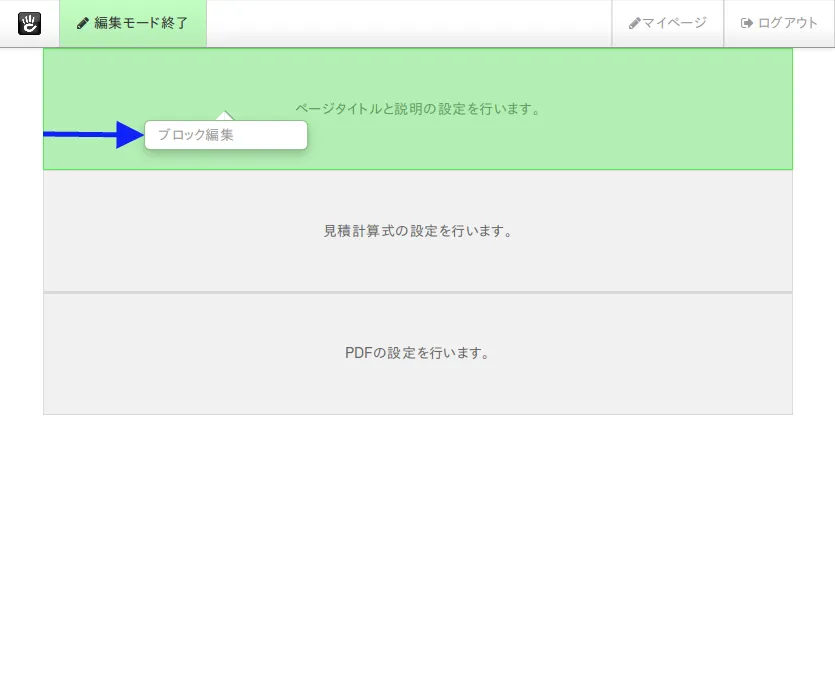The height and width of the screenshot is (689, 835).
Task: Exit edit mode via 編集モード終了
Action: pos(133,24)
